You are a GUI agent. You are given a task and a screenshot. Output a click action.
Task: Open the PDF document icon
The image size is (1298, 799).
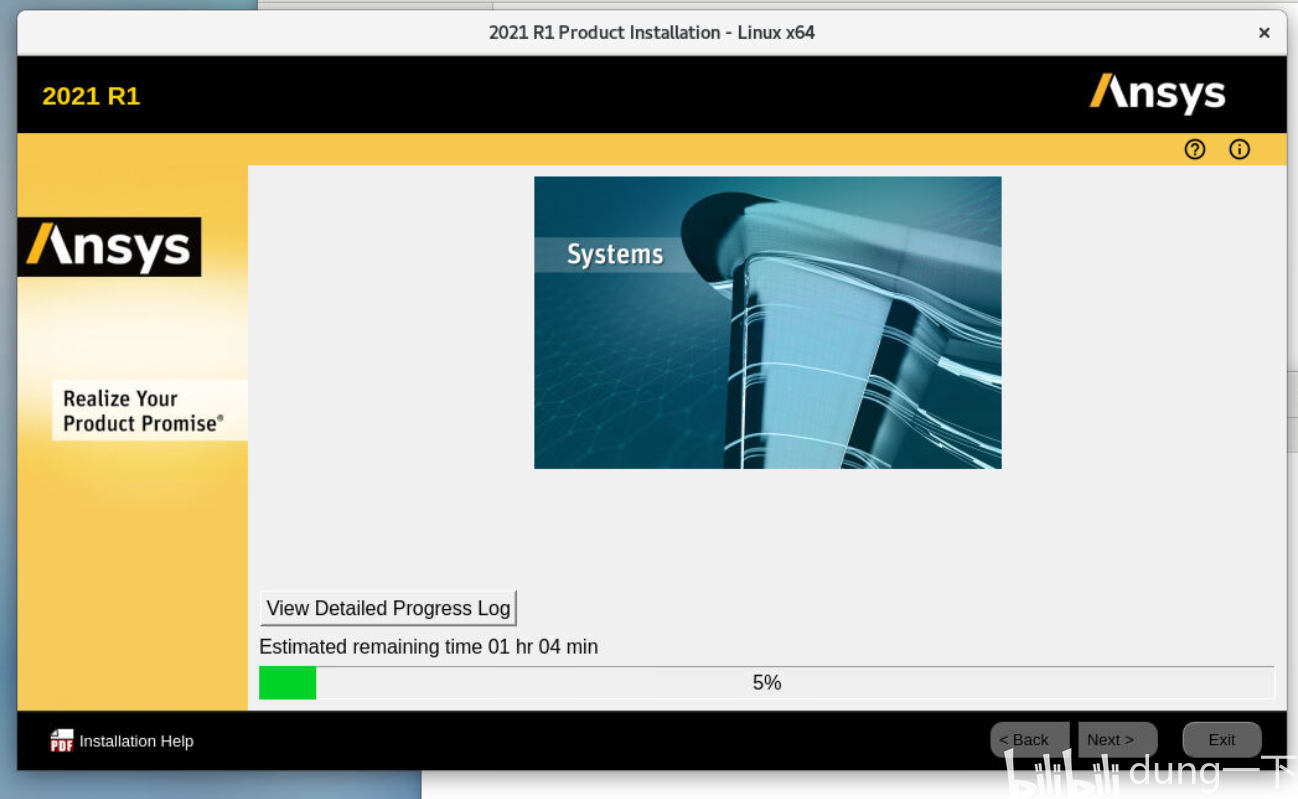pos(62,741)
